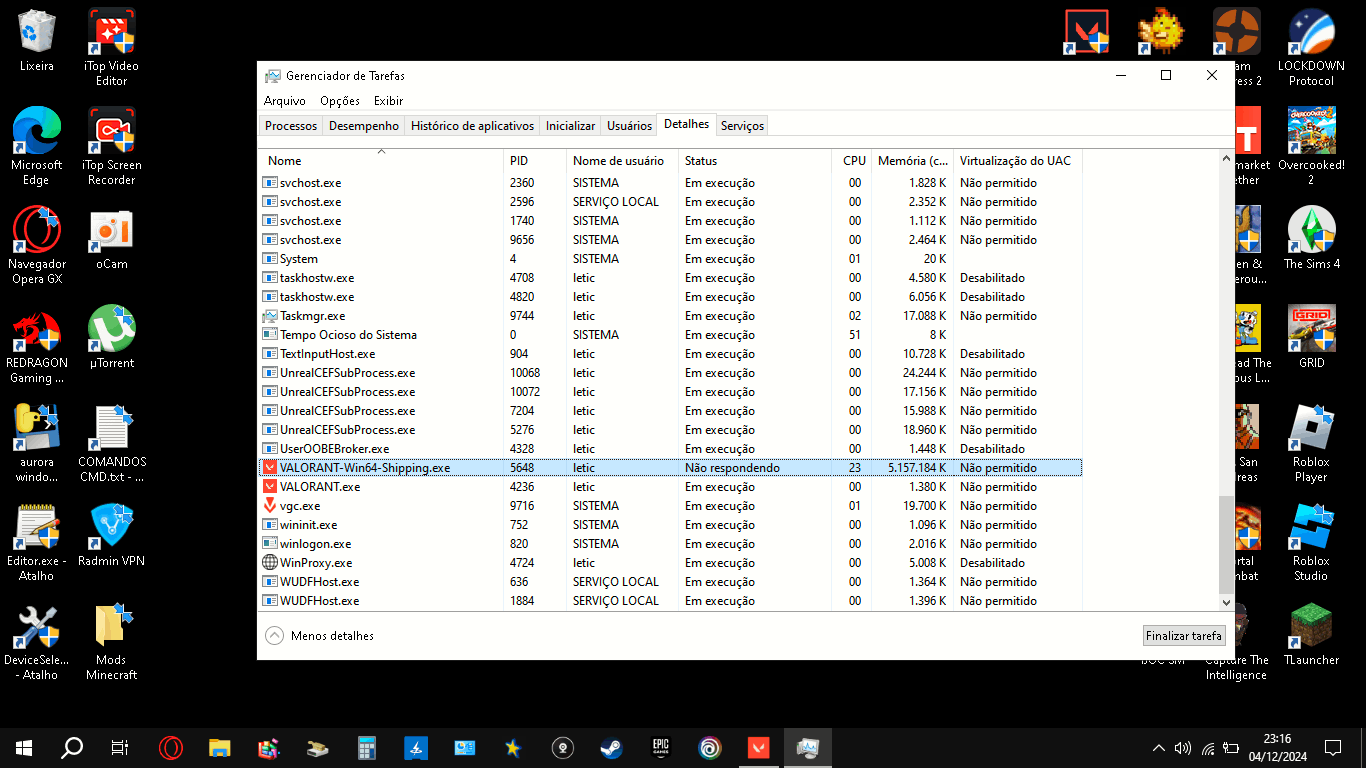Screen dimensions: 1366x768
Task: Select GRID desktop shortcut
Action: 1311,337
